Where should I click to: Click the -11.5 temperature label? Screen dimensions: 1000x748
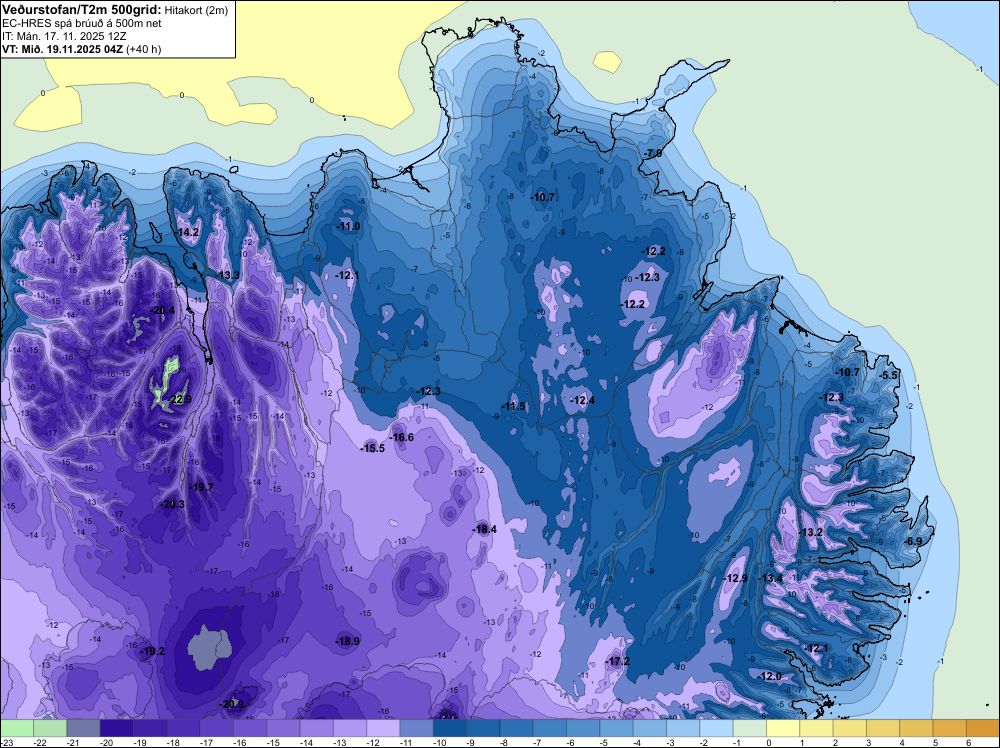[x=513, y=406]
